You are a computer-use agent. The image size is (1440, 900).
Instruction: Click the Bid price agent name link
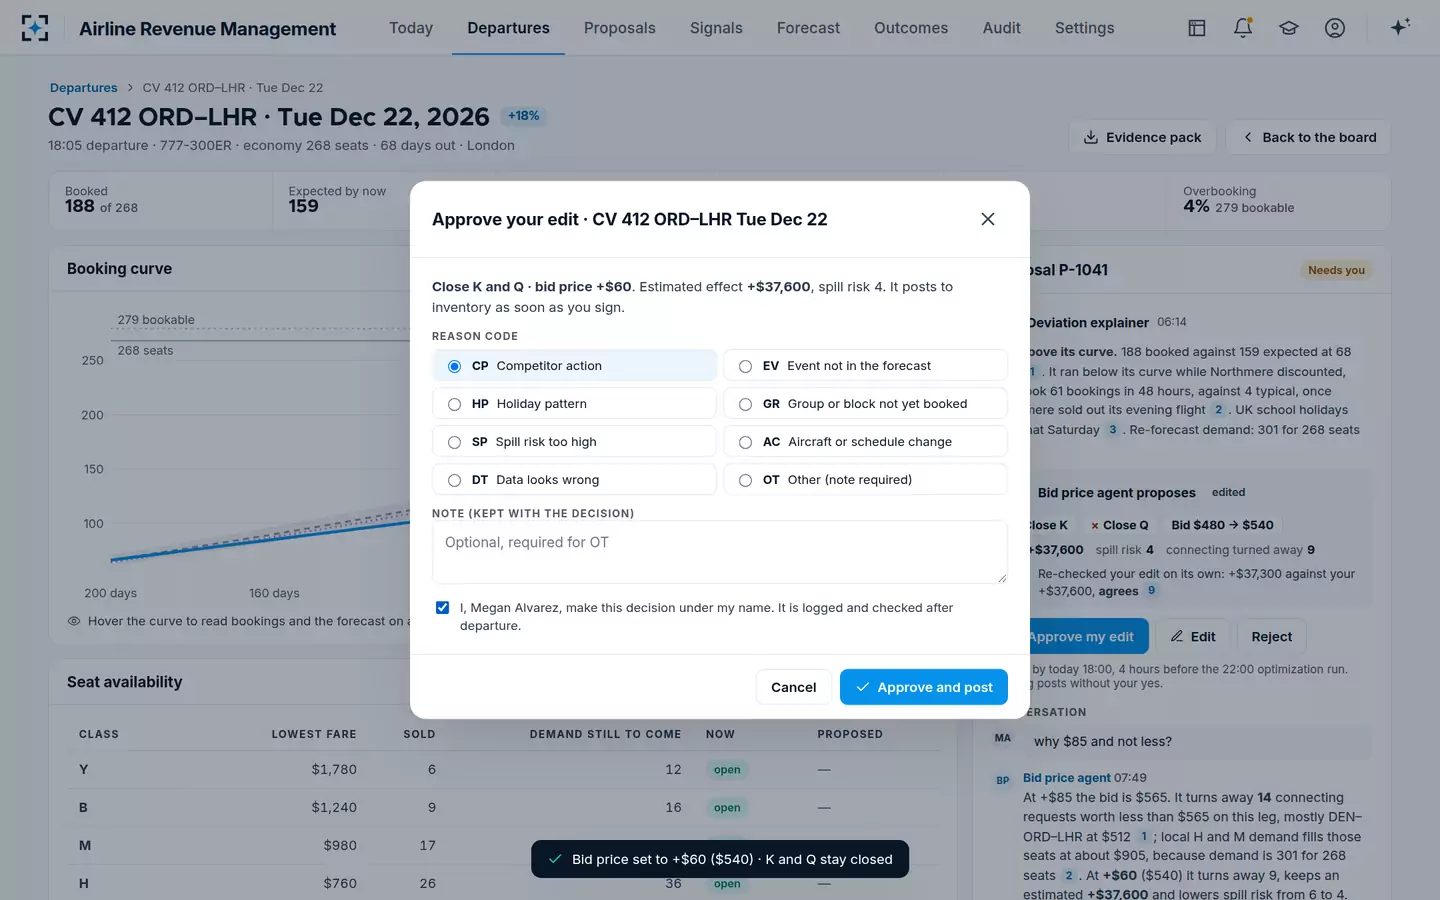click(1067, 778)
